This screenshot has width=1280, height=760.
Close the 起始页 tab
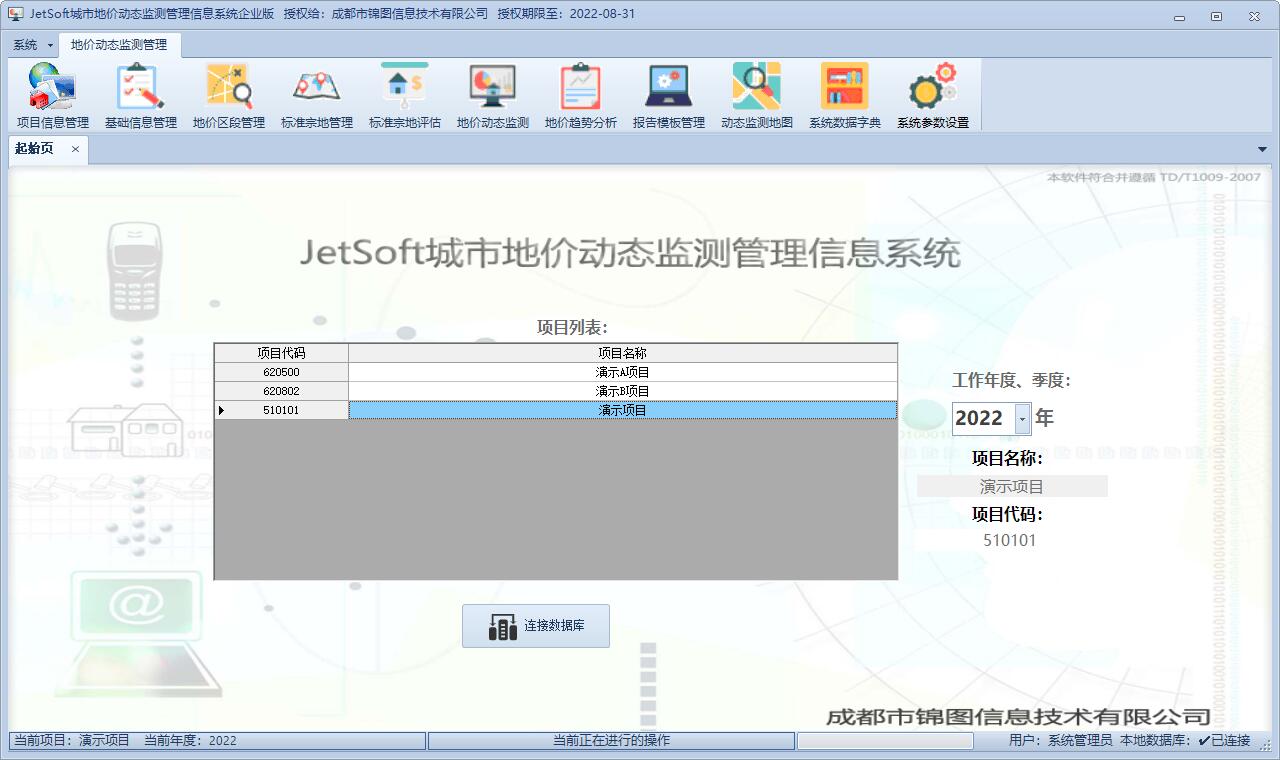click(75, 149)
